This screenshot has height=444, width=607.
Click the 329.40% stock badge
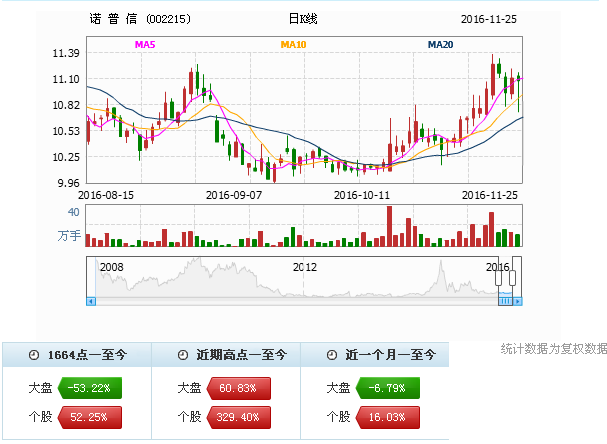[238, 417]
